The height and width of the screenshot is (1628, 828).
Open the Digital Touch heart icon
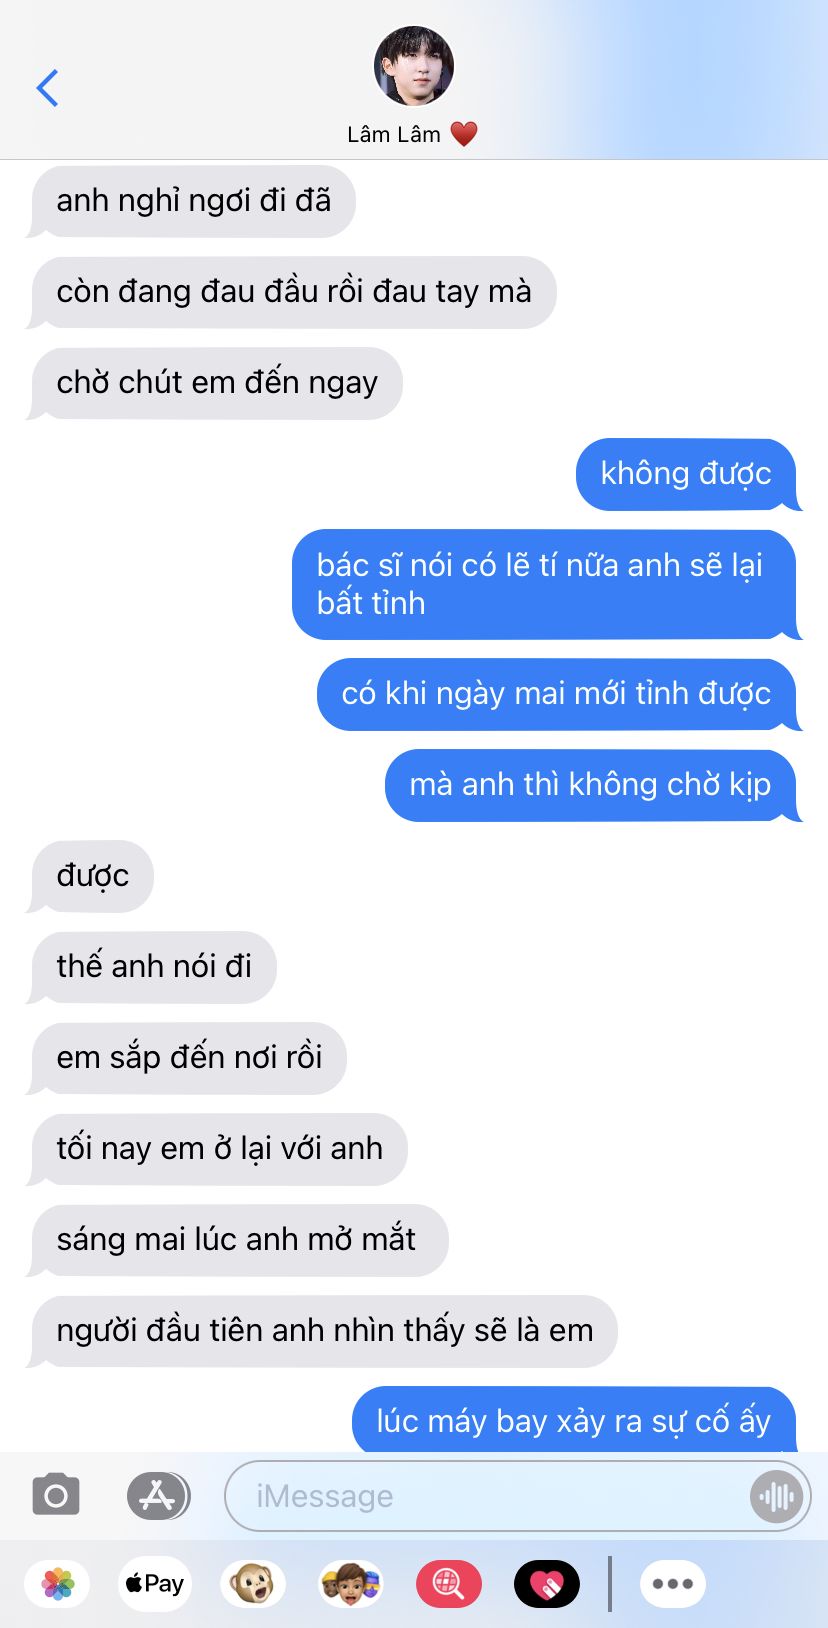546,1584
